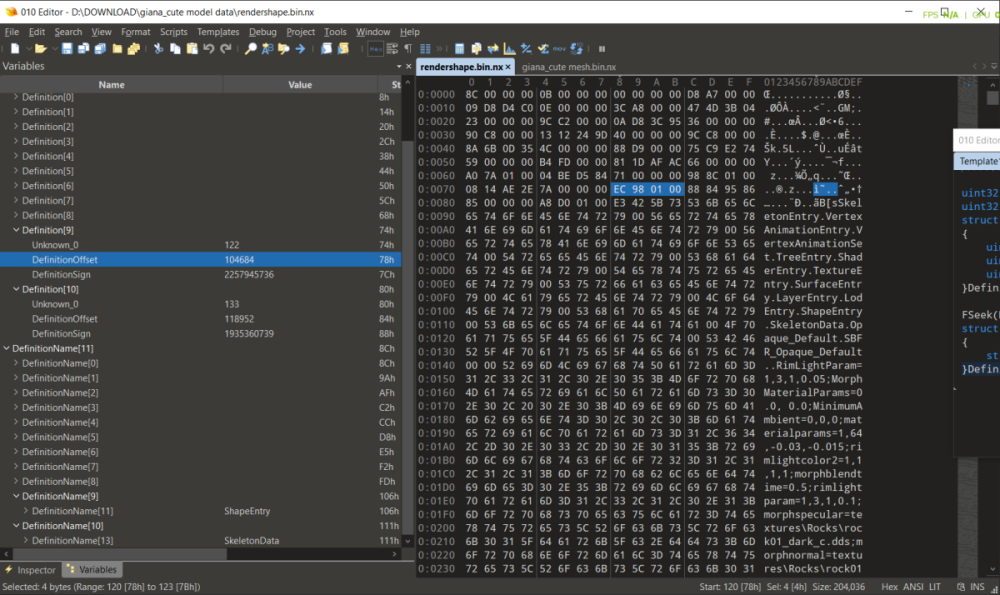This screenshot has width=1000, height=595.
Task: Open the Variables panel dropdown arrow
Action: click(399, 66)
